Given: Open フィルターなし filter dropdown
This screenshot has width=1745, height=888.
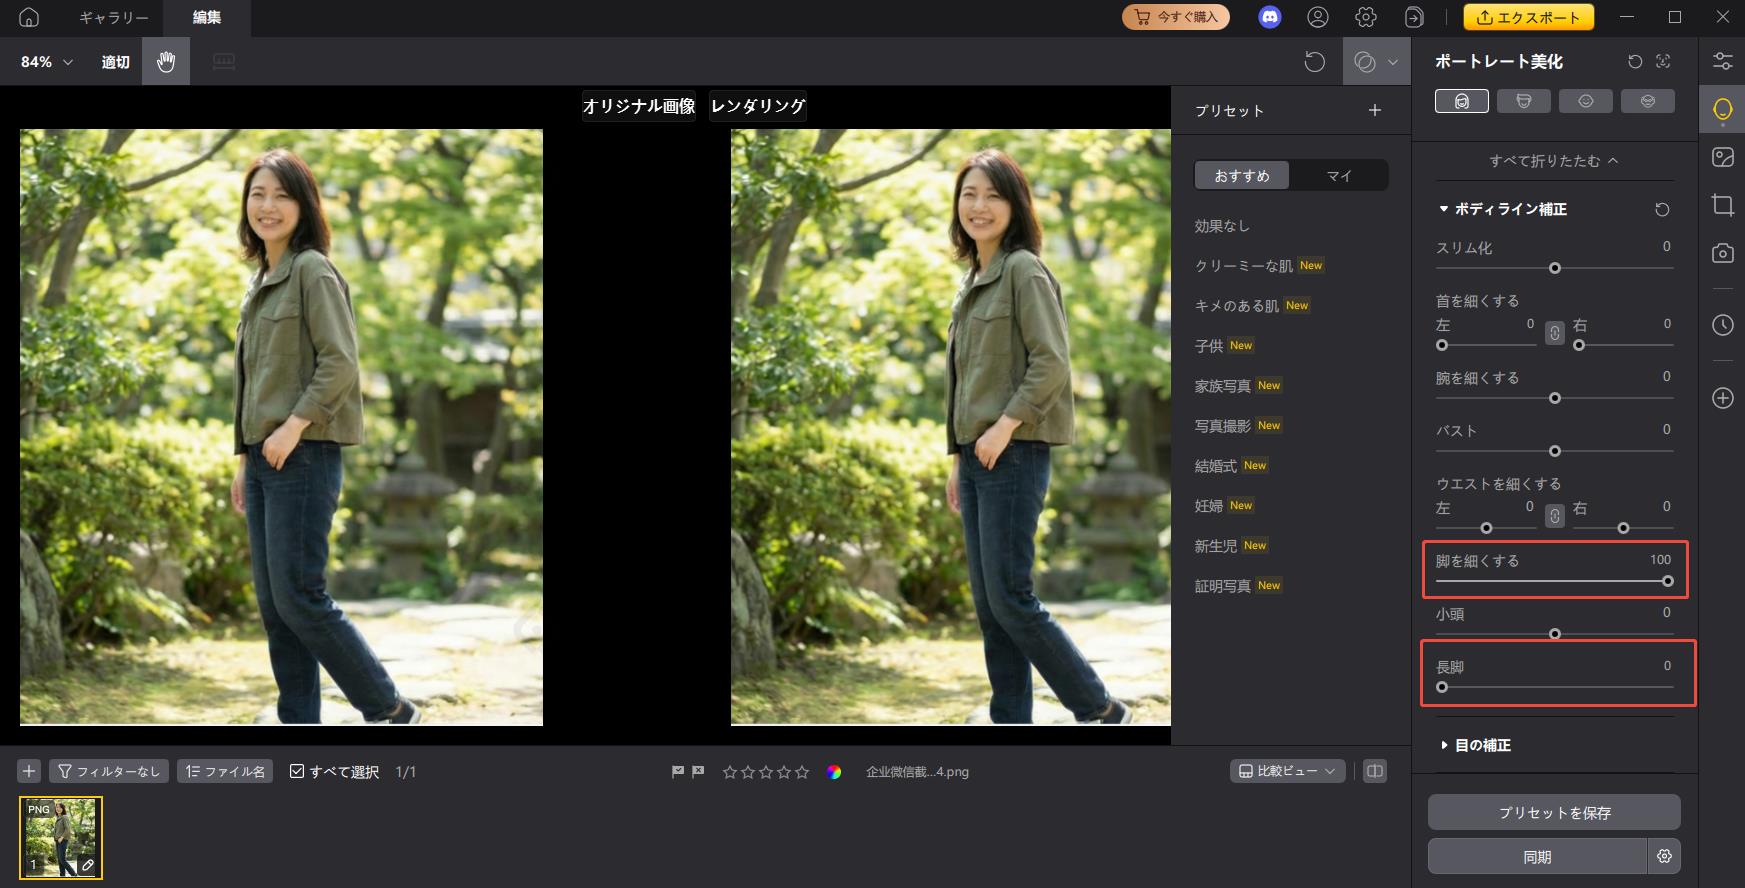Looking at the screenshot, I should point(108,771).
